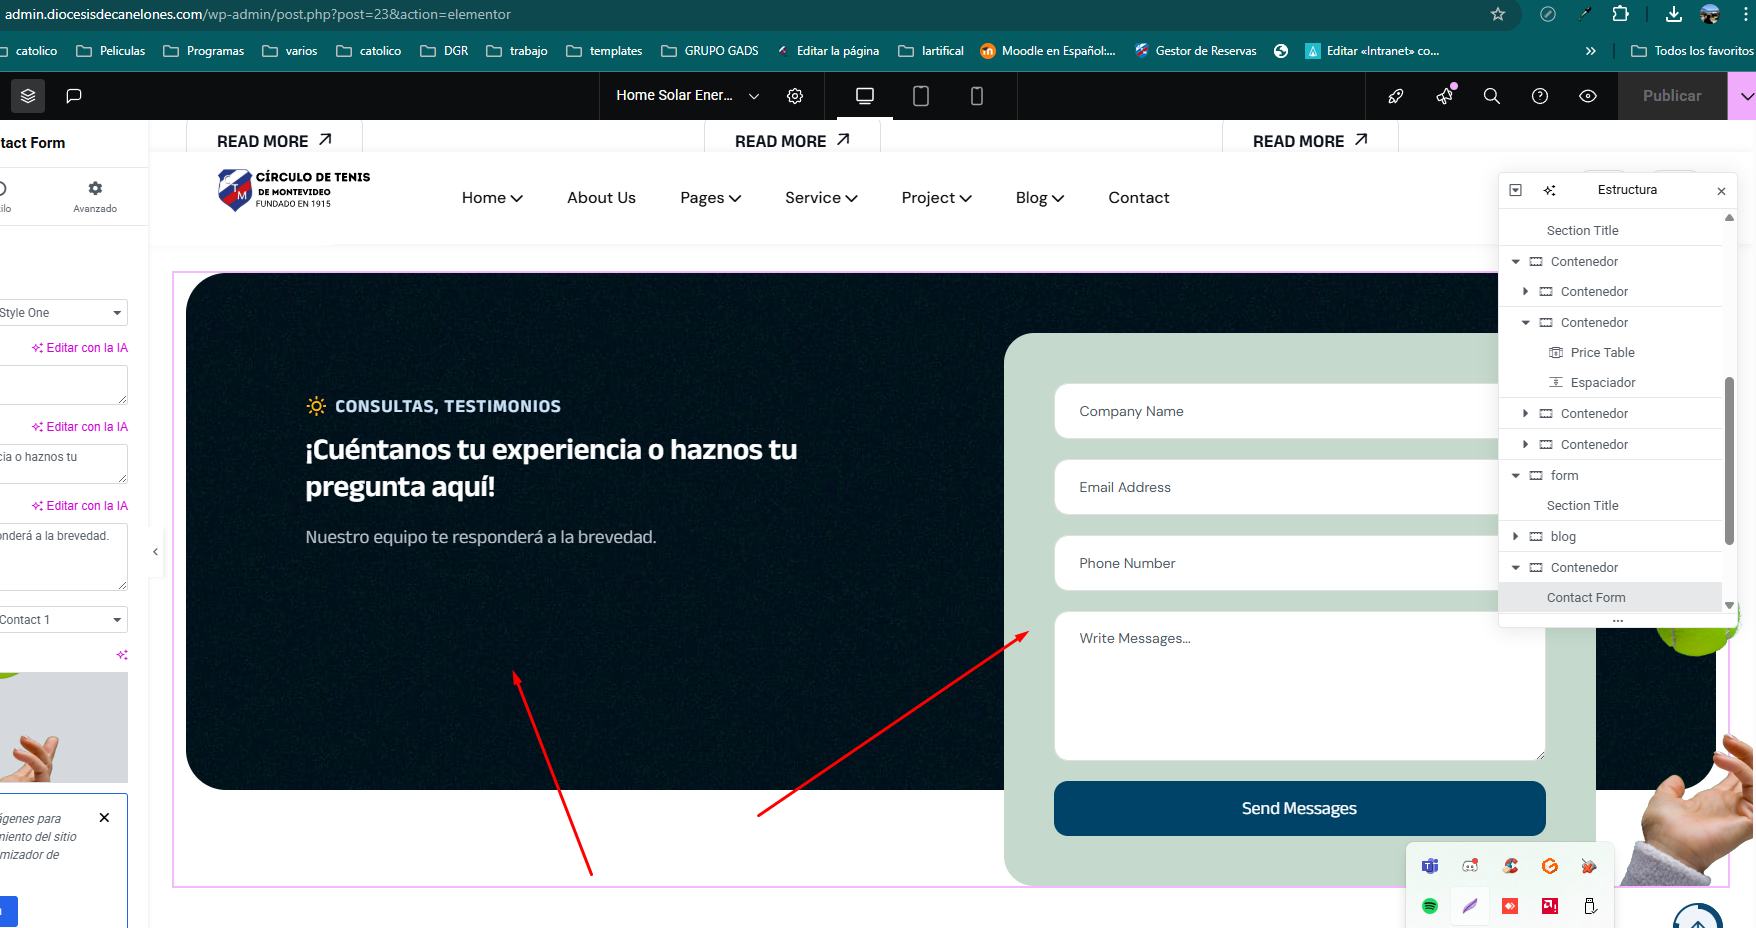
Task: Open the Elementor structure layers icon
Action: (28, 96)
